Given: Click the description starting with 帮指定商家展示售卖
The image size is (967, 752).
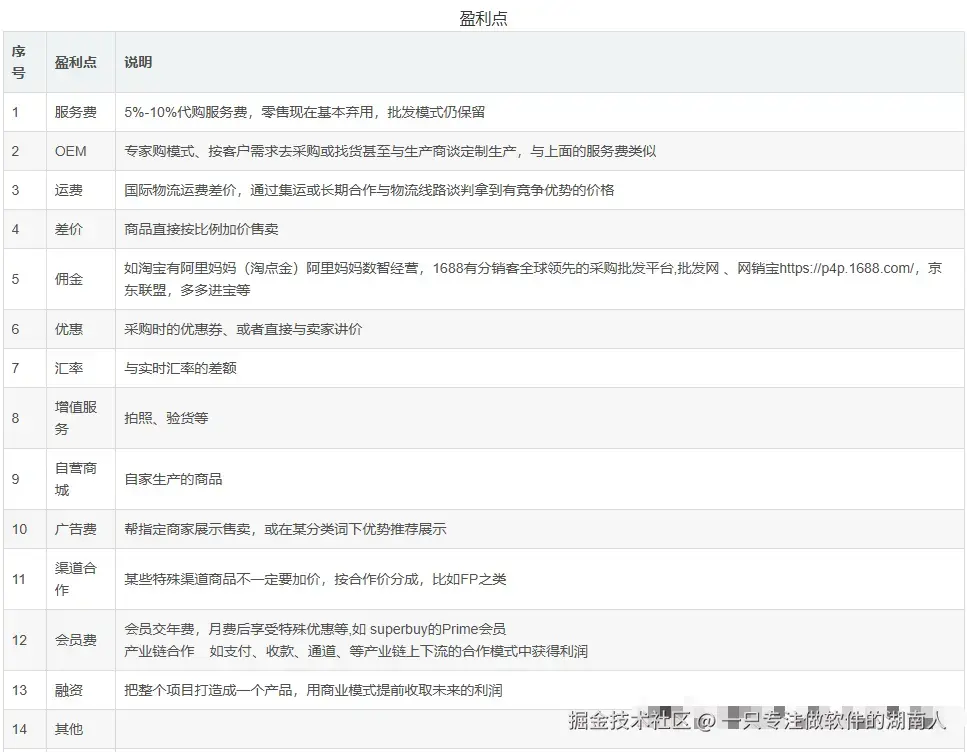Looking at the screenshot, I should (x=285, y=529).
